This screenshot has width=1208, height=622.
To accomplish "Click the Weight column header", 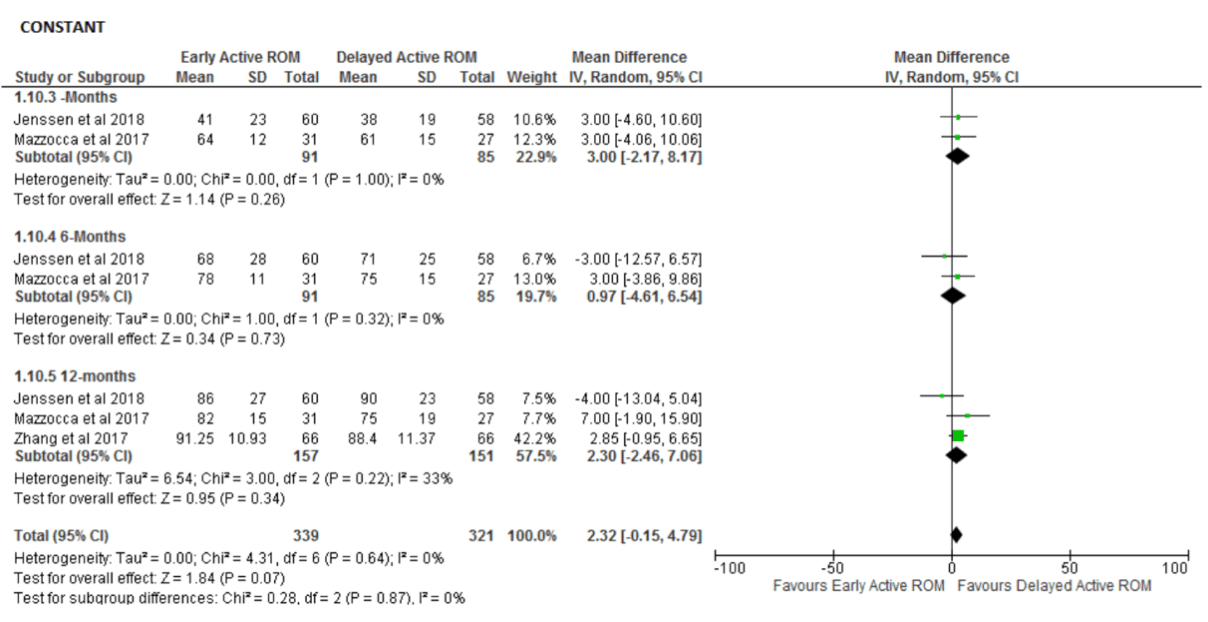I will coord(531,77).
